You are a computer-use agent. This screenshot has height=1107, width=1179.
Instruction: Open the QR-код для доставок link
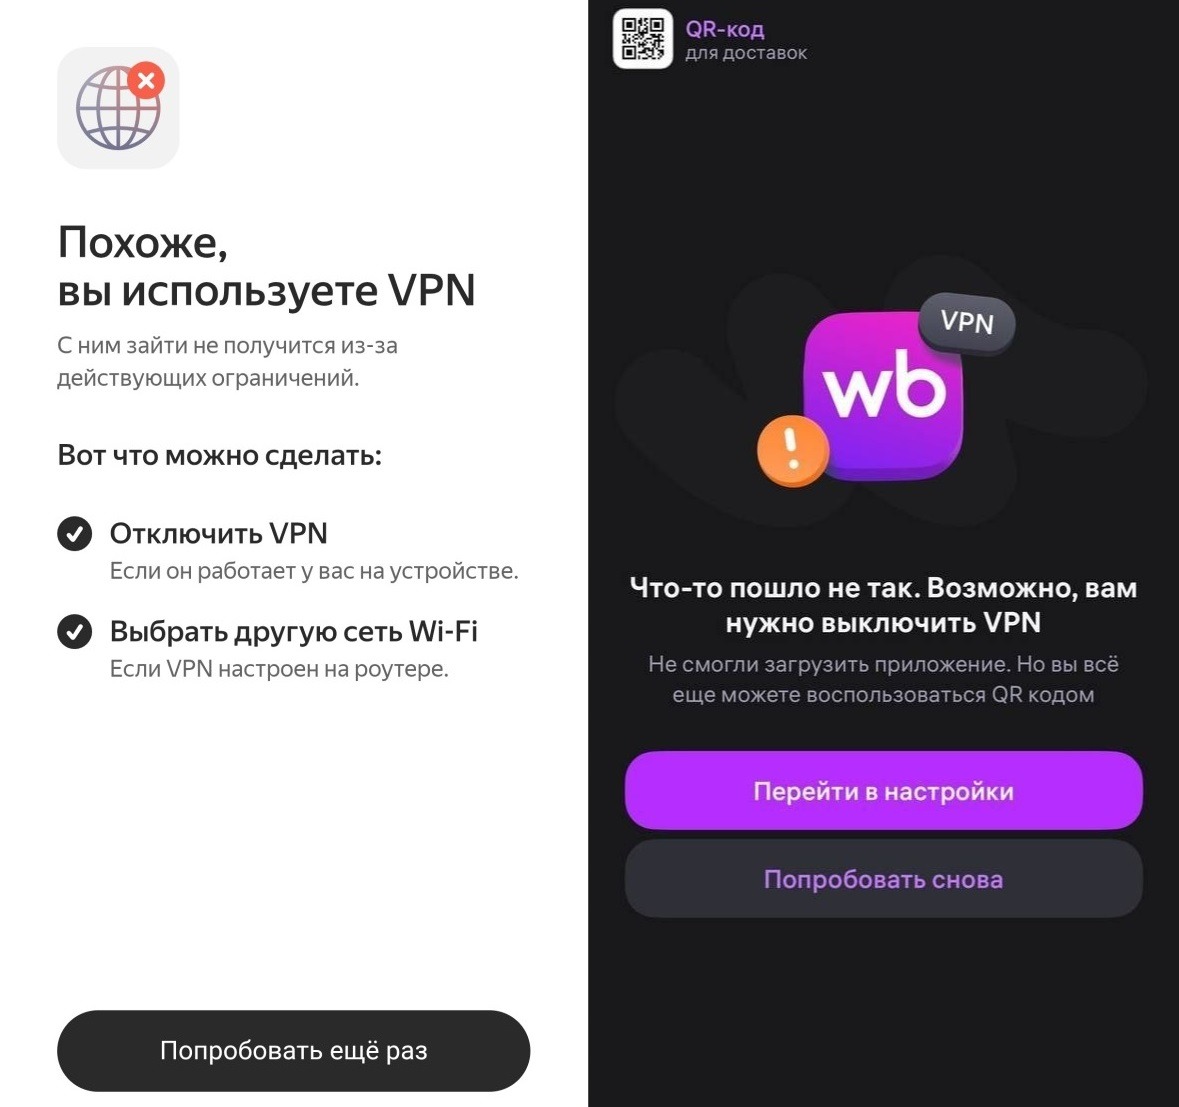point(725,29)
